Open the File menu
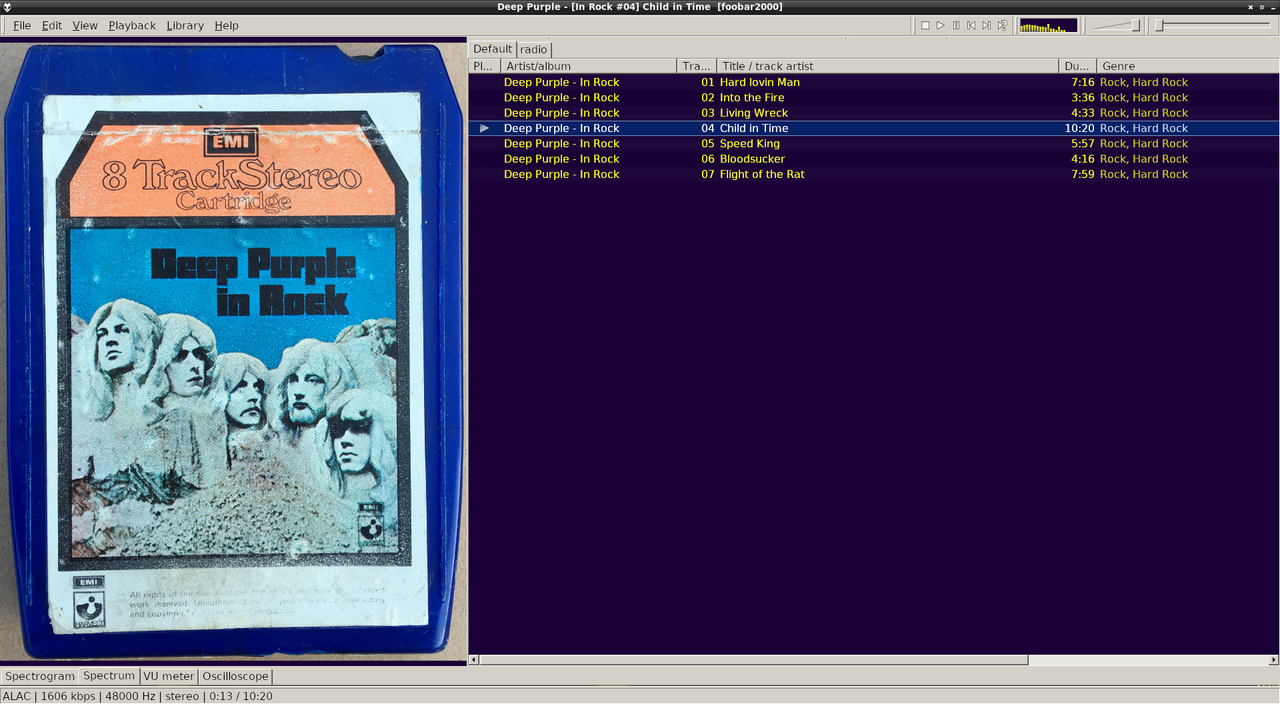 point(22,25)
